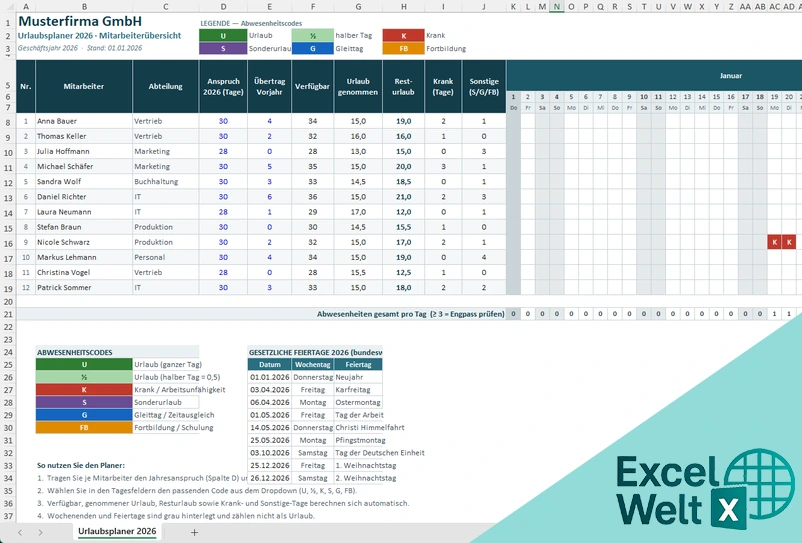This screenshot has height=543, width=802.
Task: Select the red K swatch in the top legend
Action: [404, 35]
